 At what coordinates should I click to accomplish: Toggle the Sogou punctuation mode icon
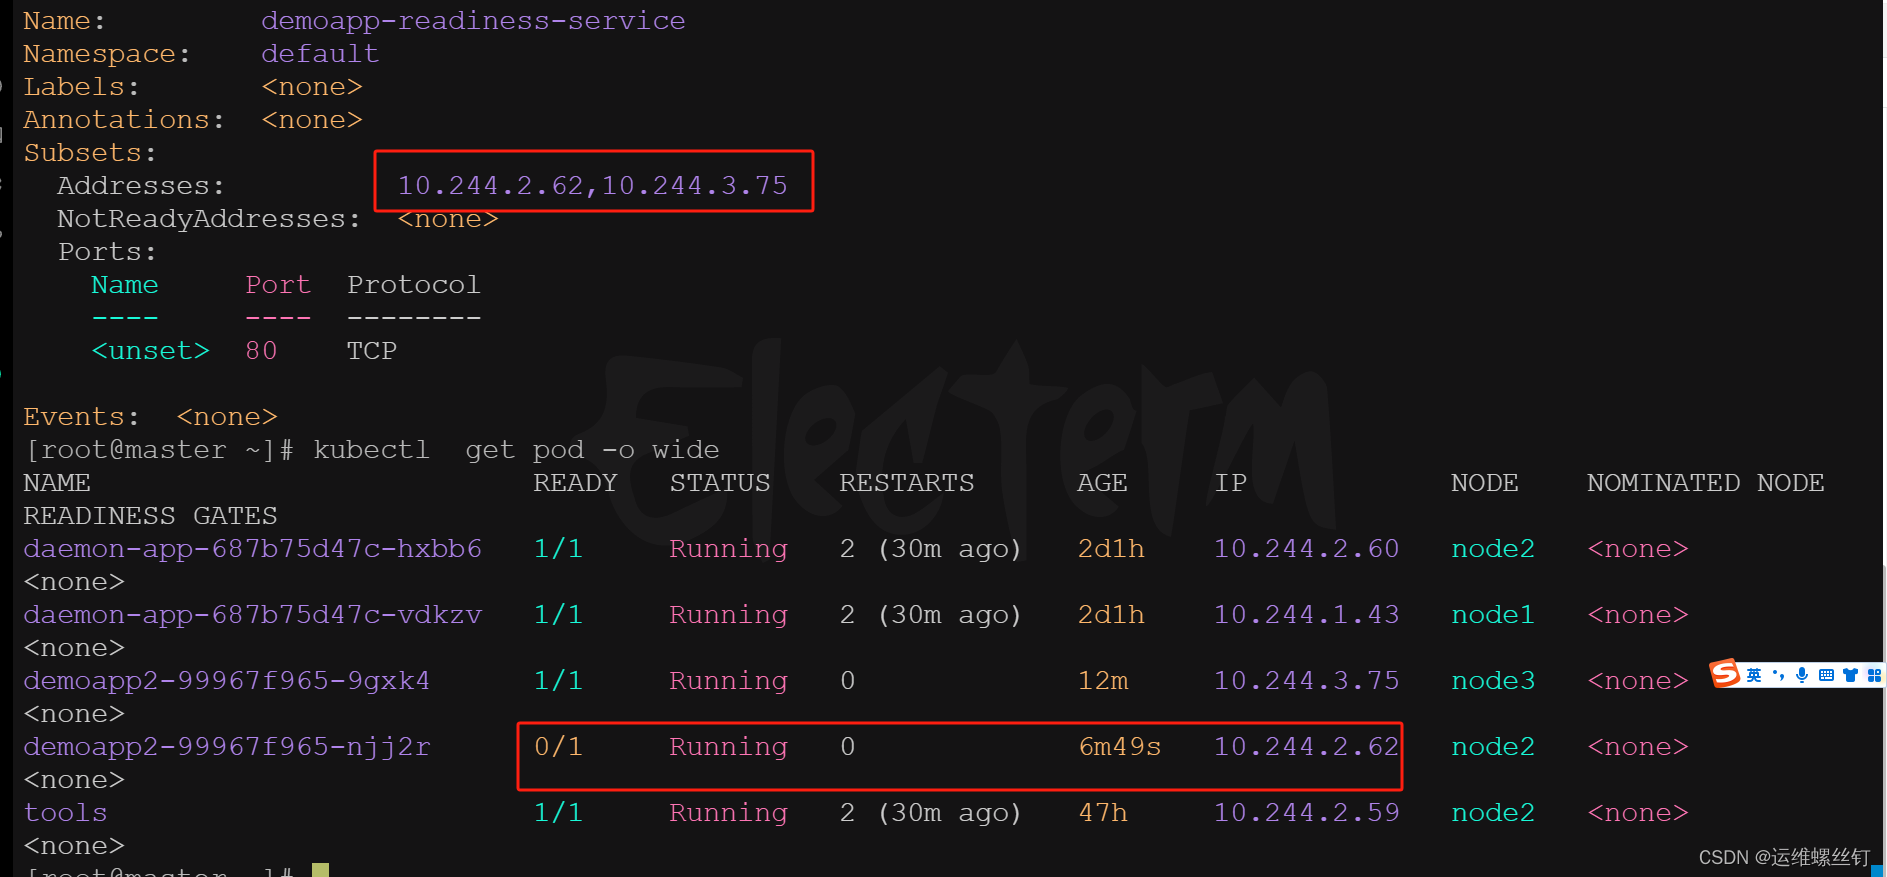coord(1778,676)
